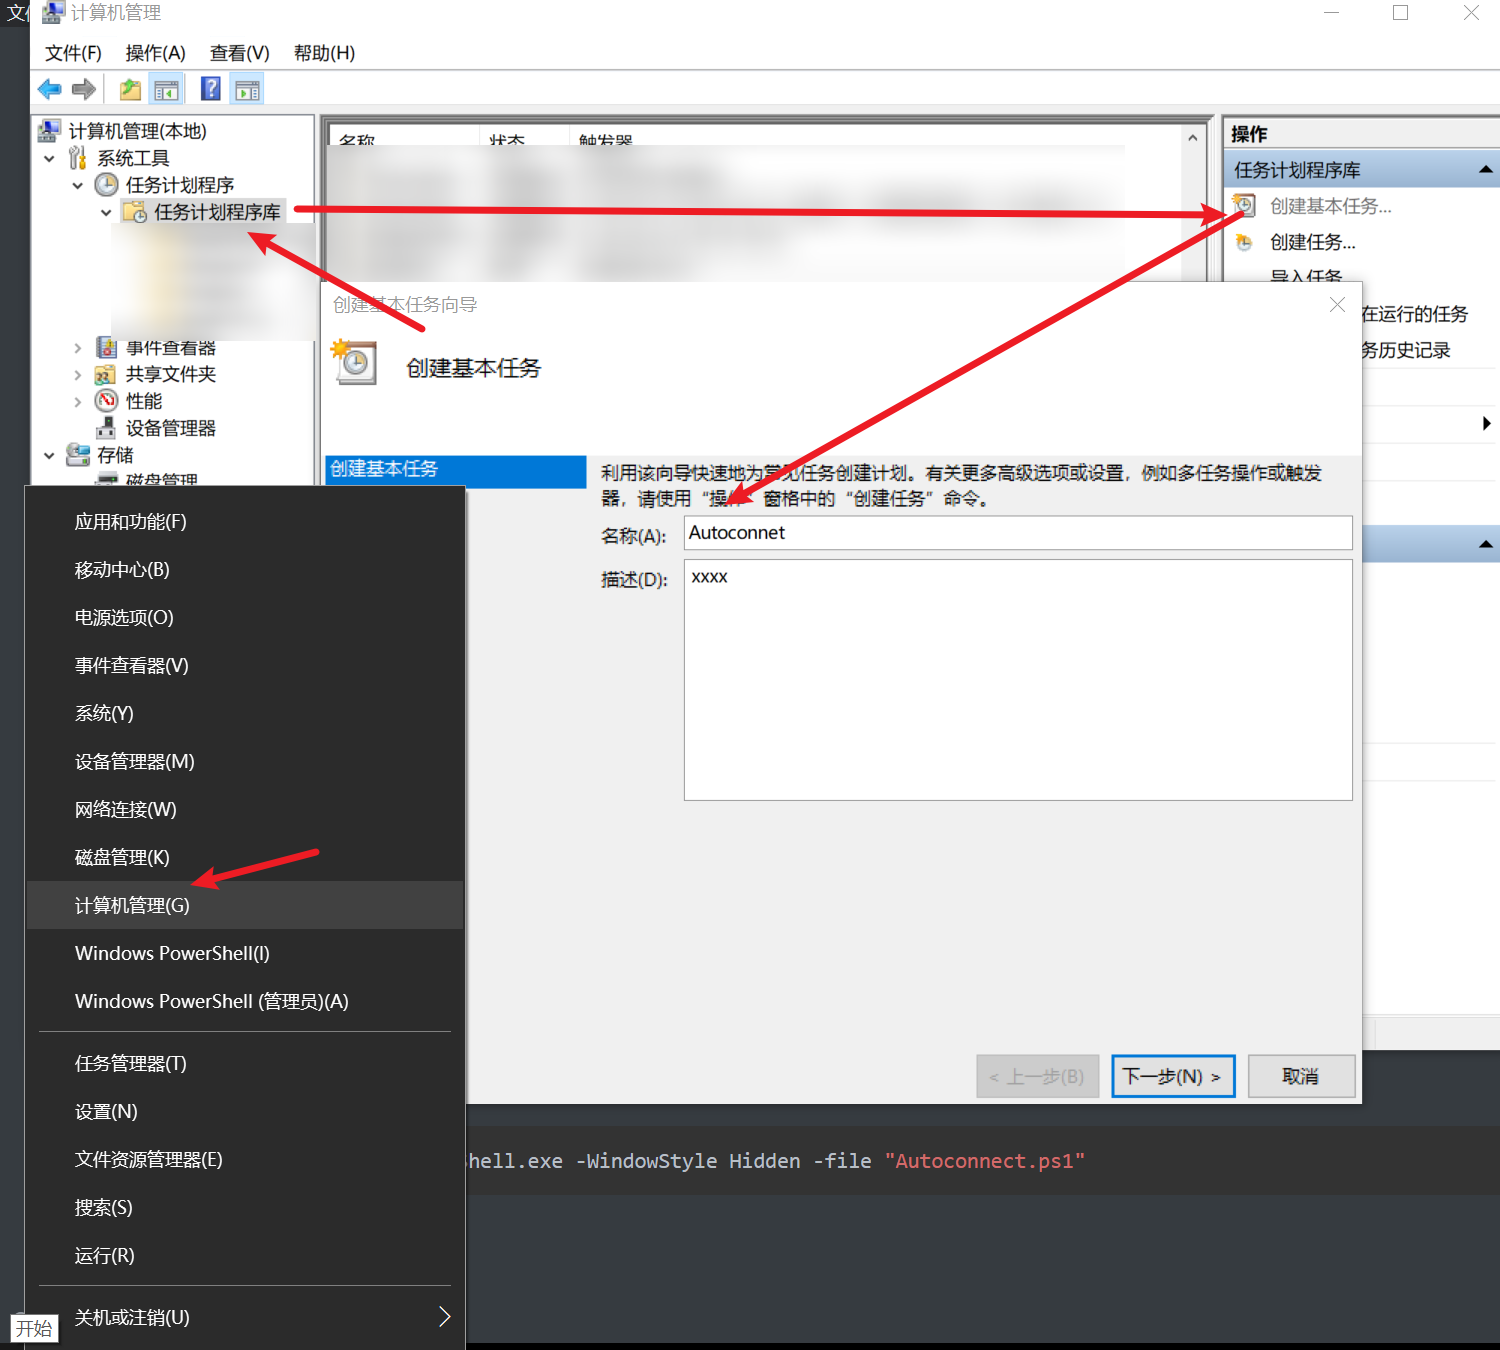Click the 下一步(N) button
Screen dimensions: 1500x1350
pyautogui.click(x=1172, y=1076)
